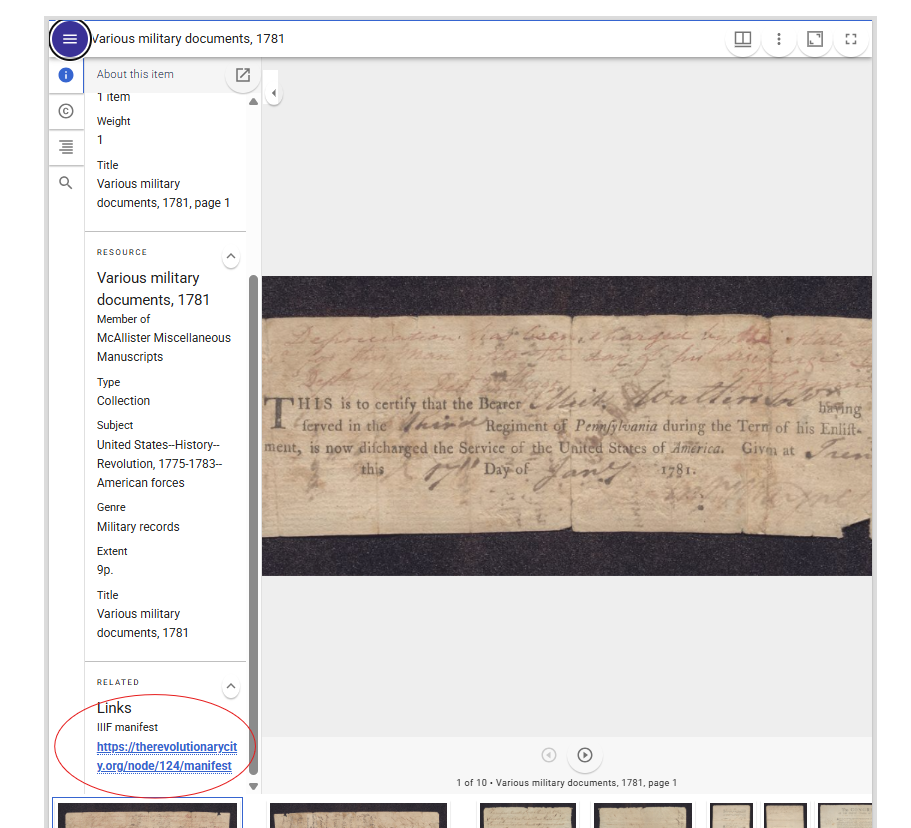Open metadata in a new window

pyautogui.click(x=242, y=75)
